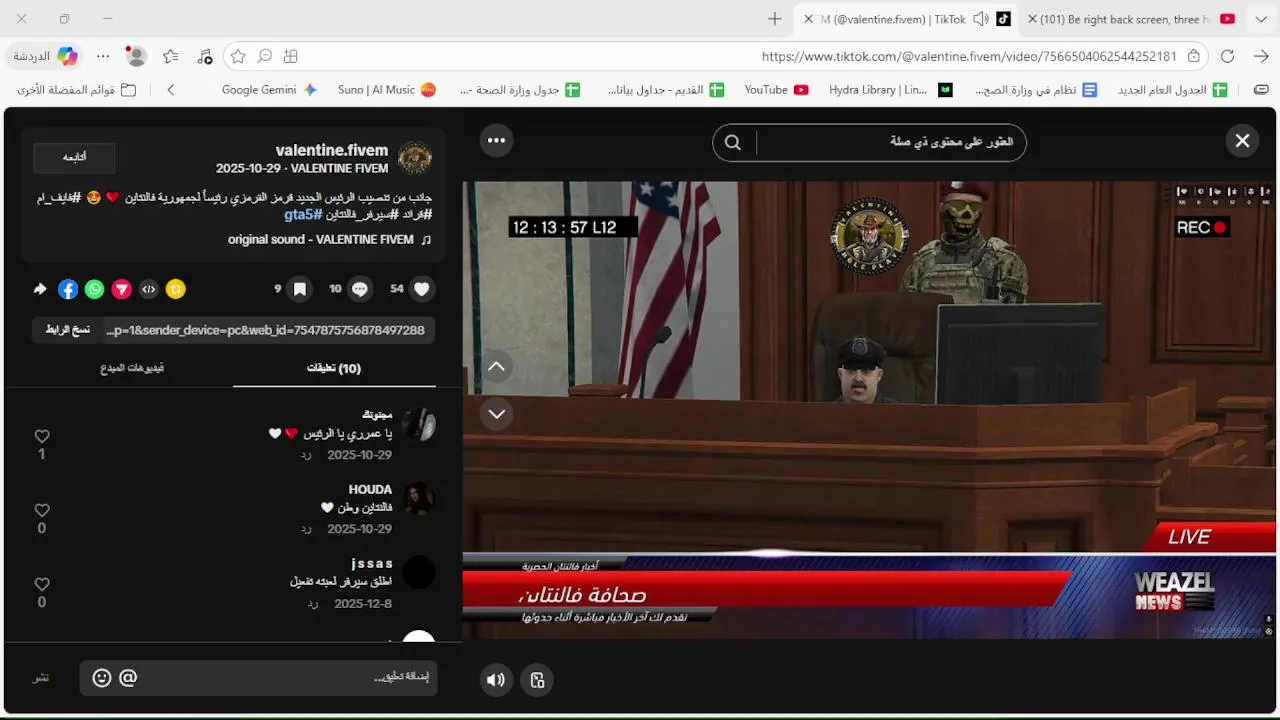Screen dimensions: 1280x720
Task: Open the embed code icon
Action: [149, 289]
